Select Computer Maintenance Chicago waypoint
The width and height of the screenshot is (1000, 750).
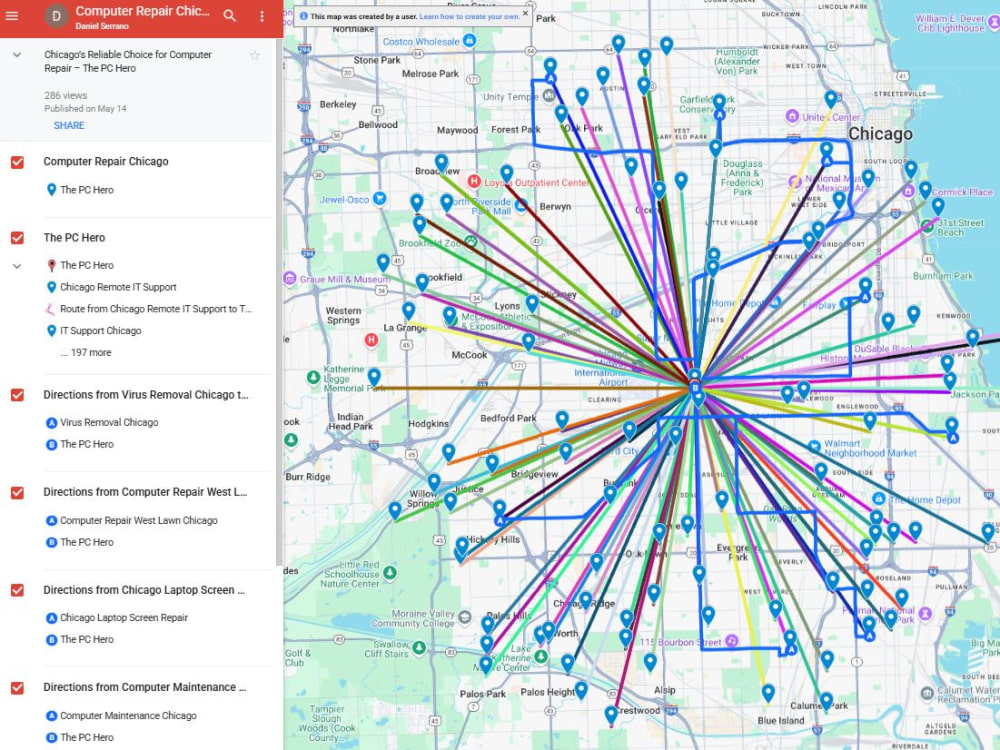[x=128, y=716]
